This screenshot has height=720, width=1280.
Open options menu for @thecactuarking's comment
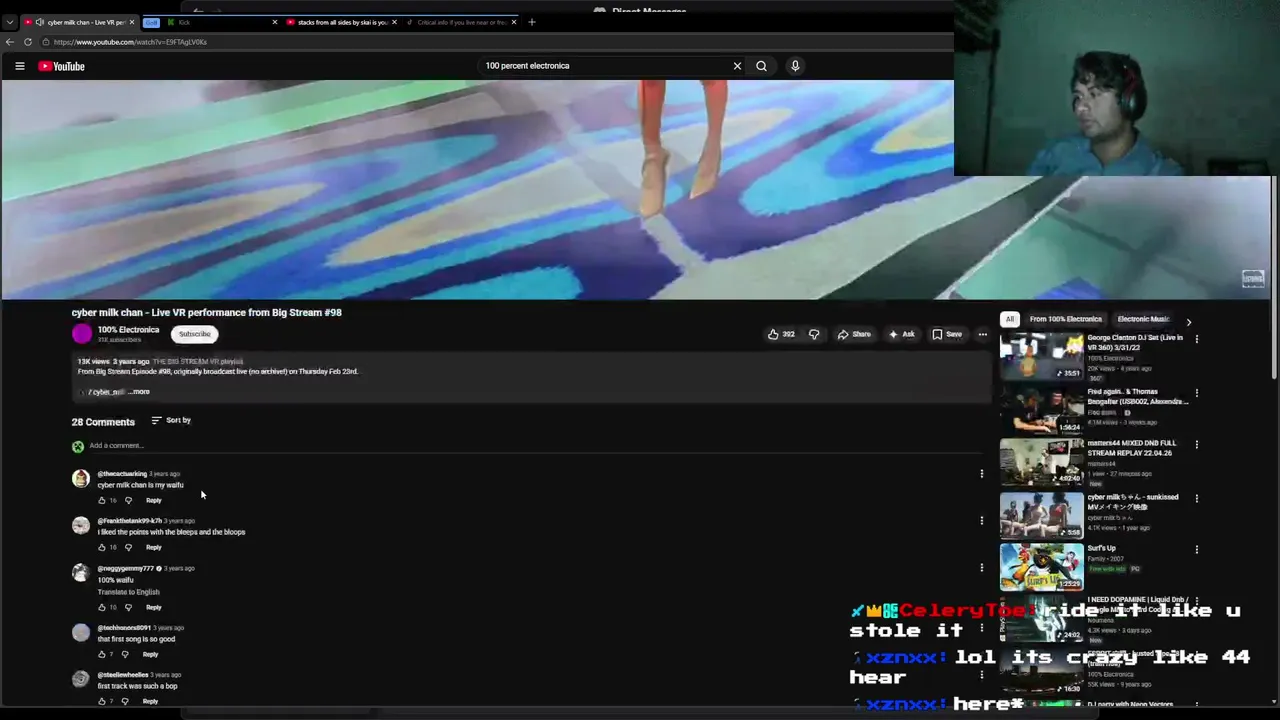(x=981, y=474)
